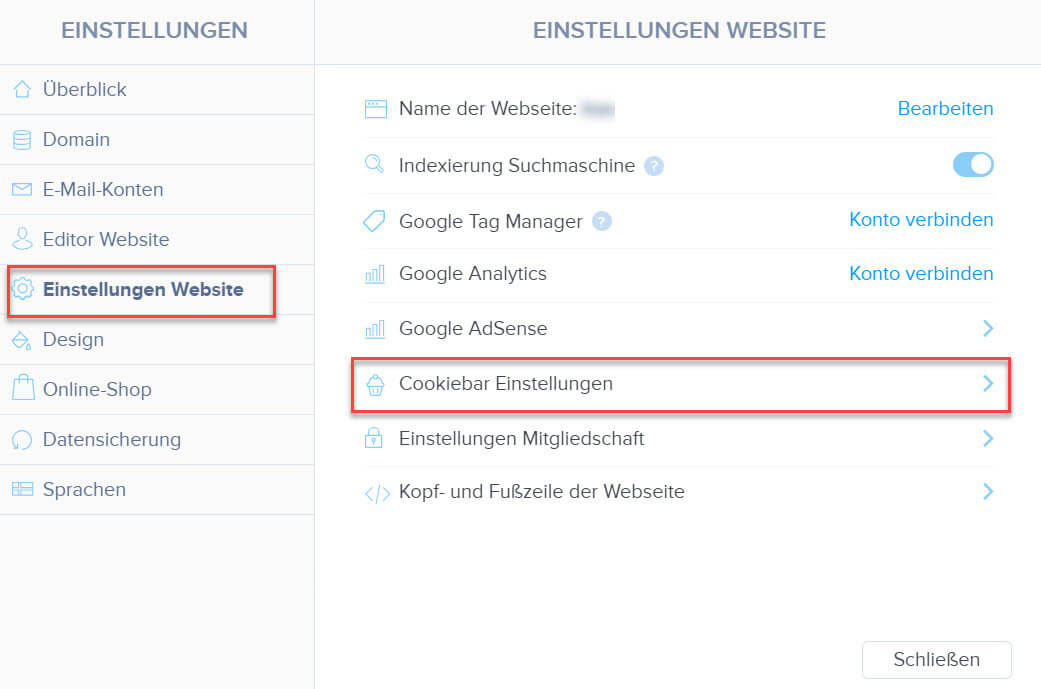Click the house icon beside Überblick
The width and height of the screenshot is (1041, 689).
point(22,89)
